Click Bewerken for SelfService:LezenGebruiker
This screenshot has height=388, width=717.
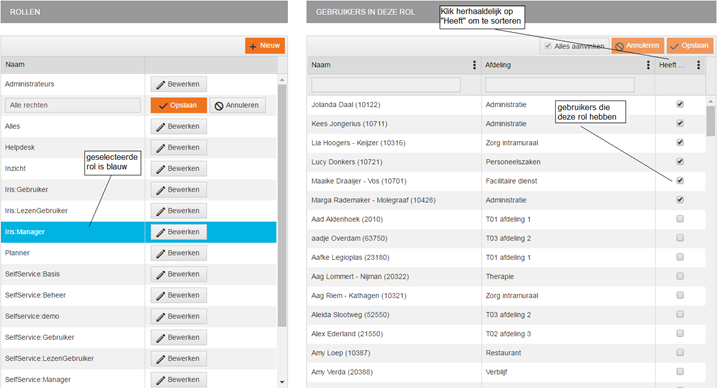click(179, 358)
